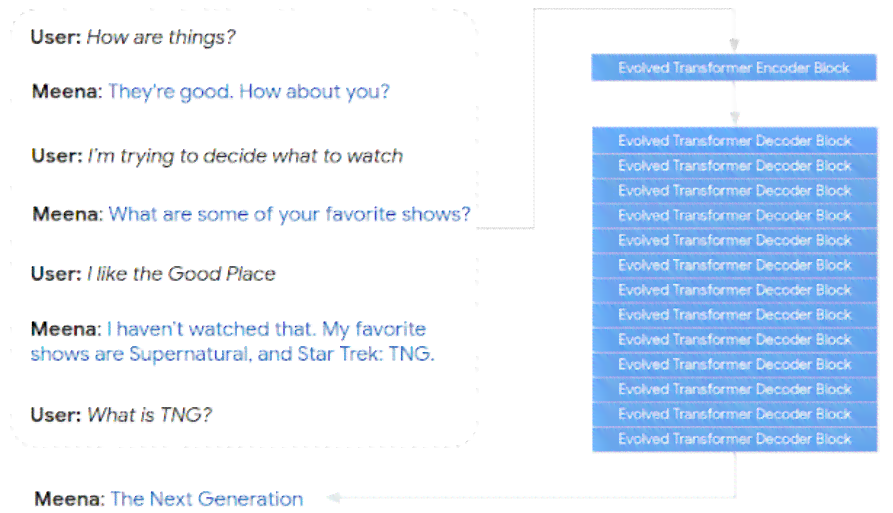
Task: Click the final response "The Next Generation"
Action: [206, 499]
